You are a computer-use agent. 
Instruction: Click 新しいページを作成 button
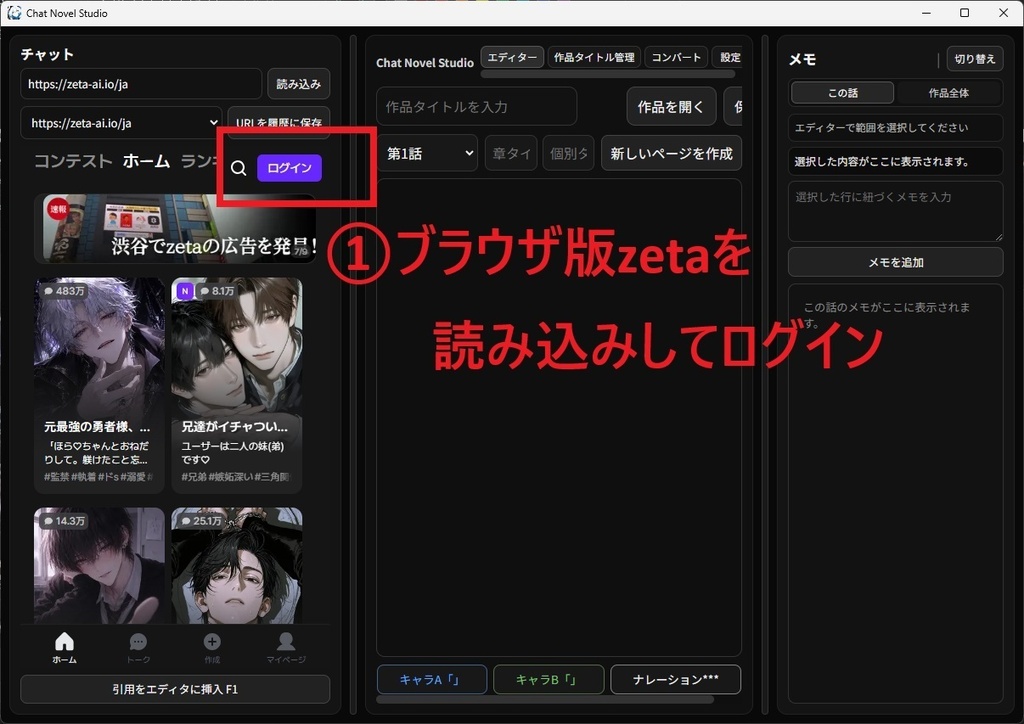(671, 153)
